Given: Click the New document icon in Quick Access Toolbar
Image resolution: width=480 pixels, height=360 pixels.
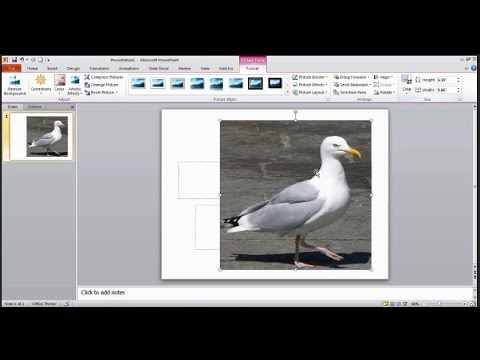Looking at the screenshot, I should coord(41,60).
